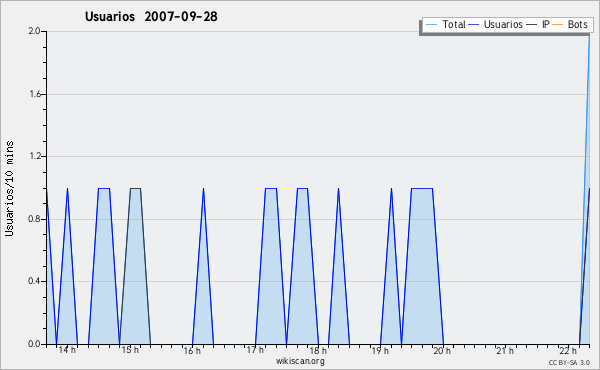Click the data peak just after 16 h
Image resolution: width=600 pixels, height=370 pixels.
[203, 266]
